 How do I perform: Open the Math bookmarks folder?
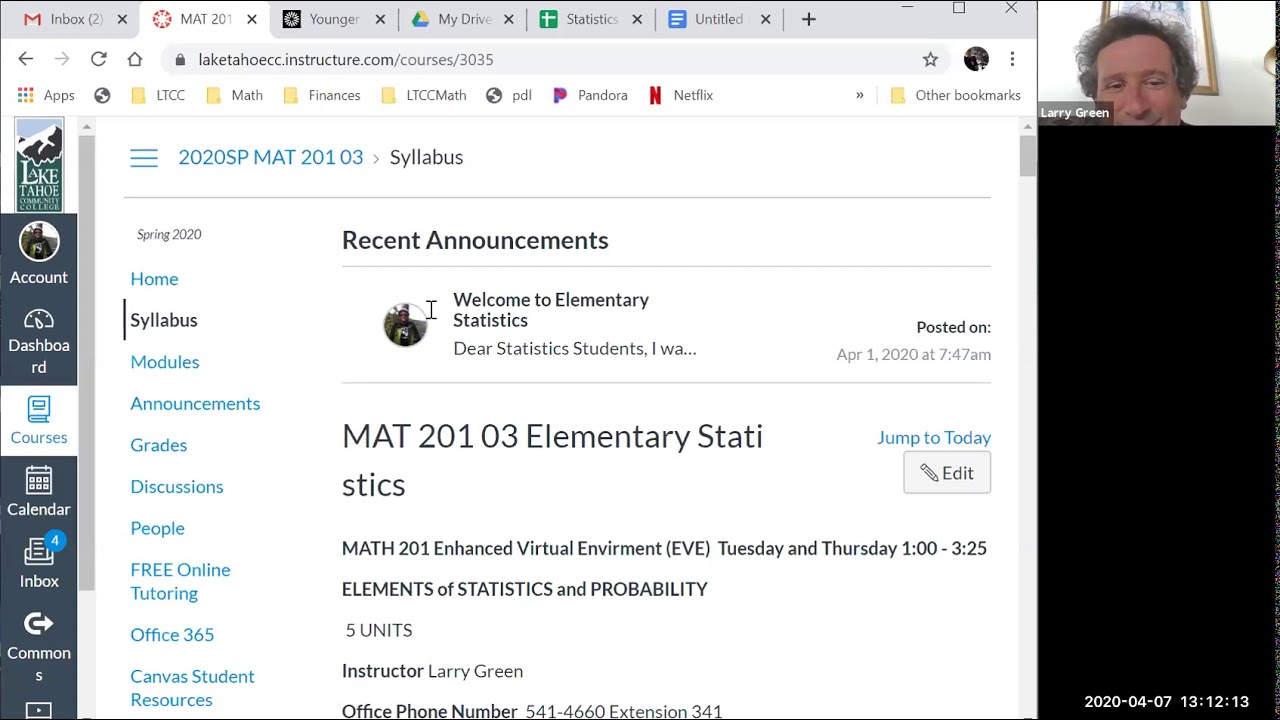coord(234,95)
